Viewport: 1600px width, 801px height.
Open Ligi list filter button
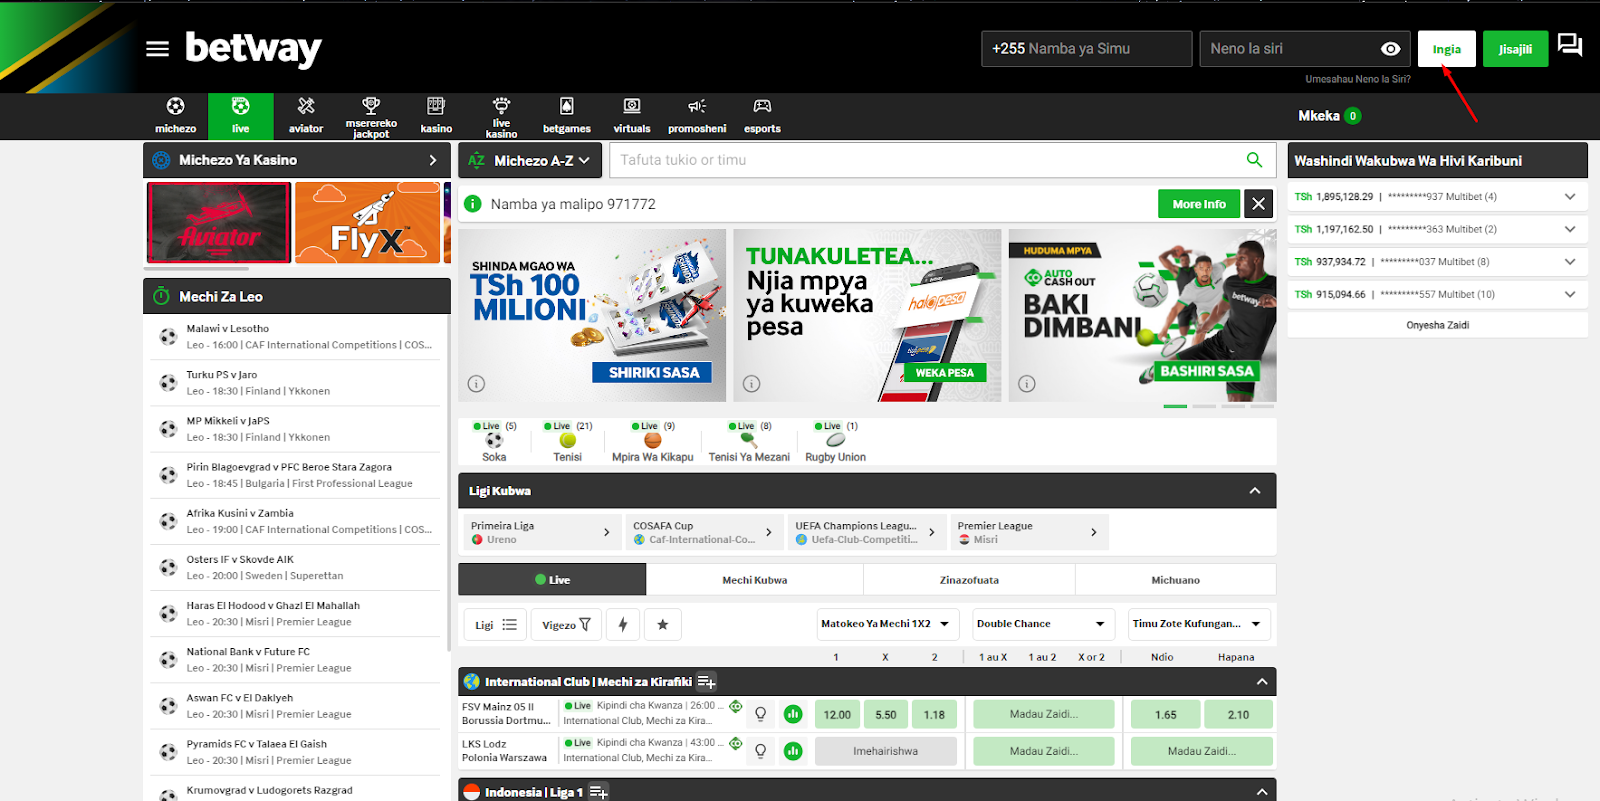[495, 625]
